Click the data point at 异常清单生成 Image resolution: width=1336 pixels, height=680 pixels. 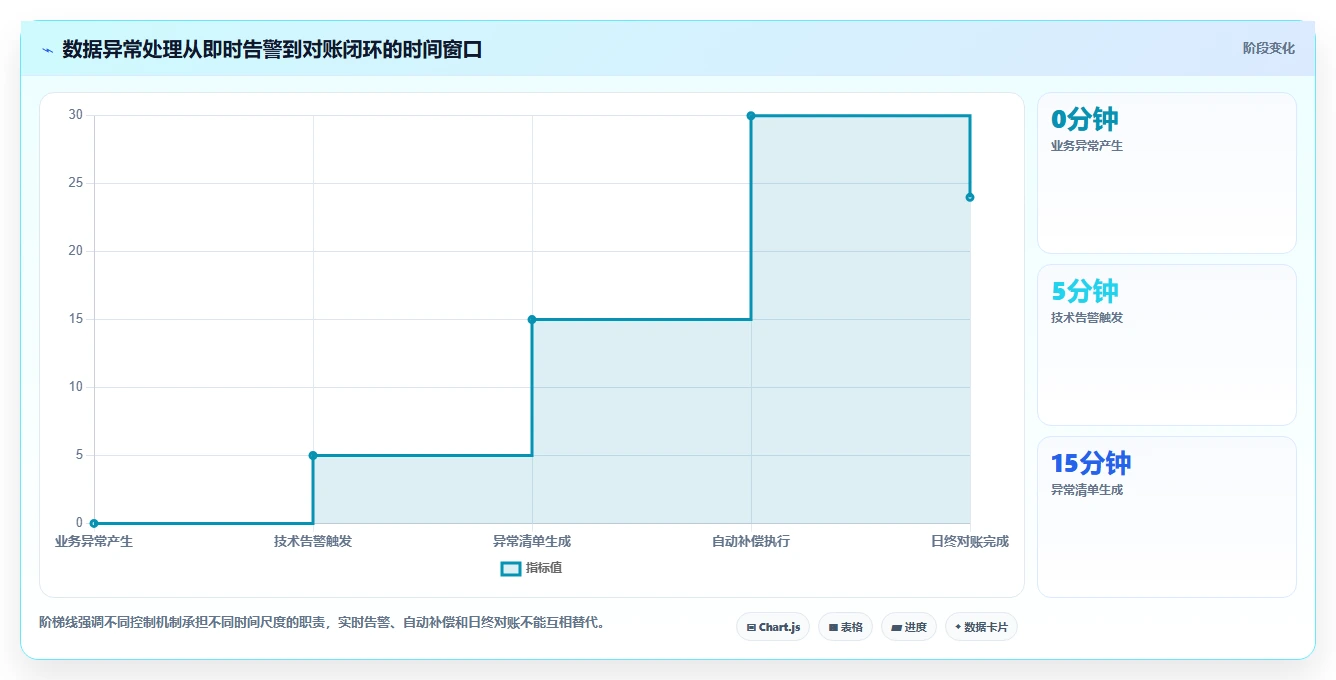532,320
